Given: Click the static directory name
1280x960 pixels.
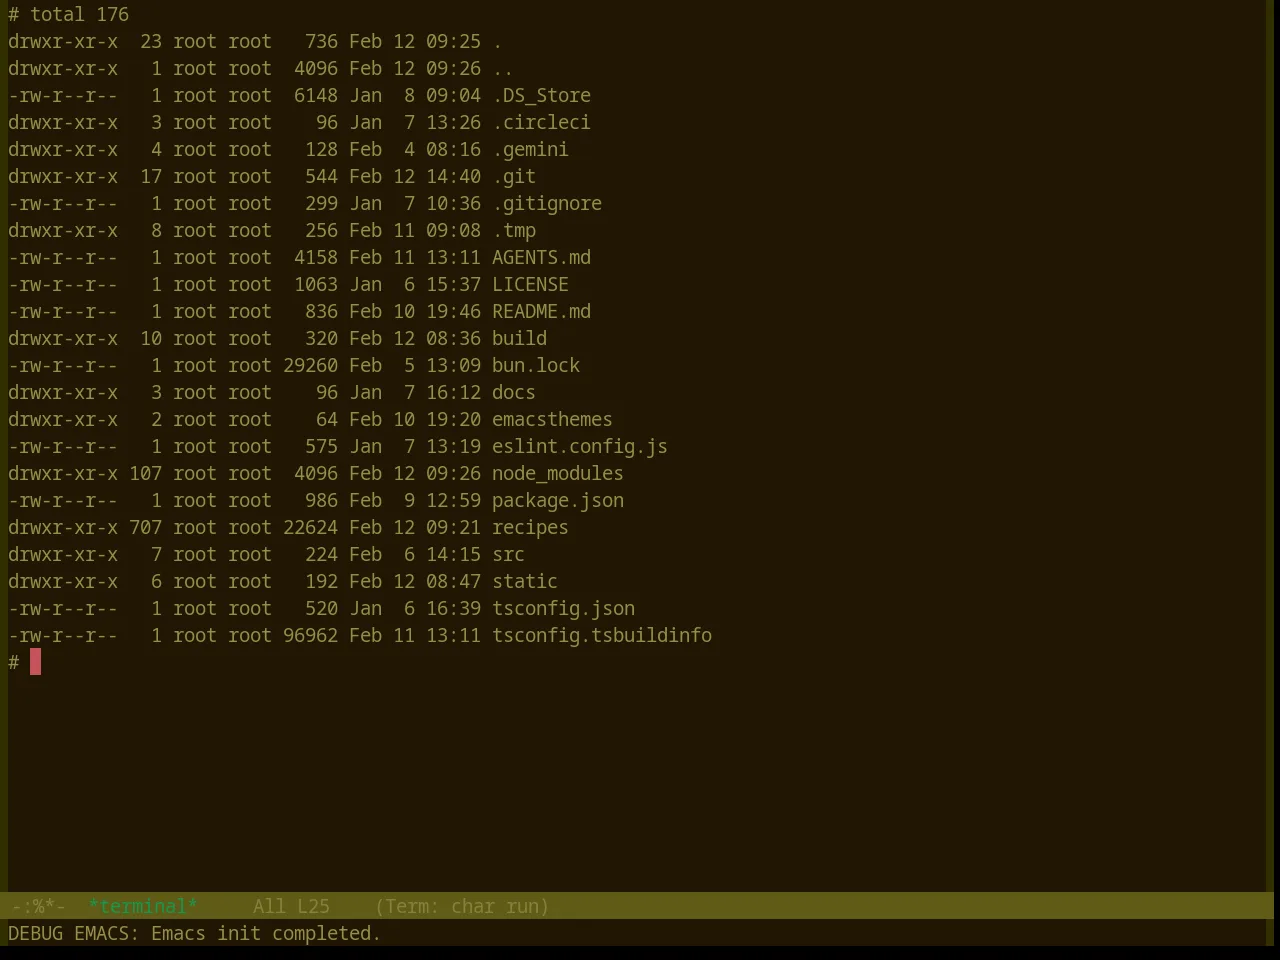Looking at the screenshot, I should click(525, 581).
